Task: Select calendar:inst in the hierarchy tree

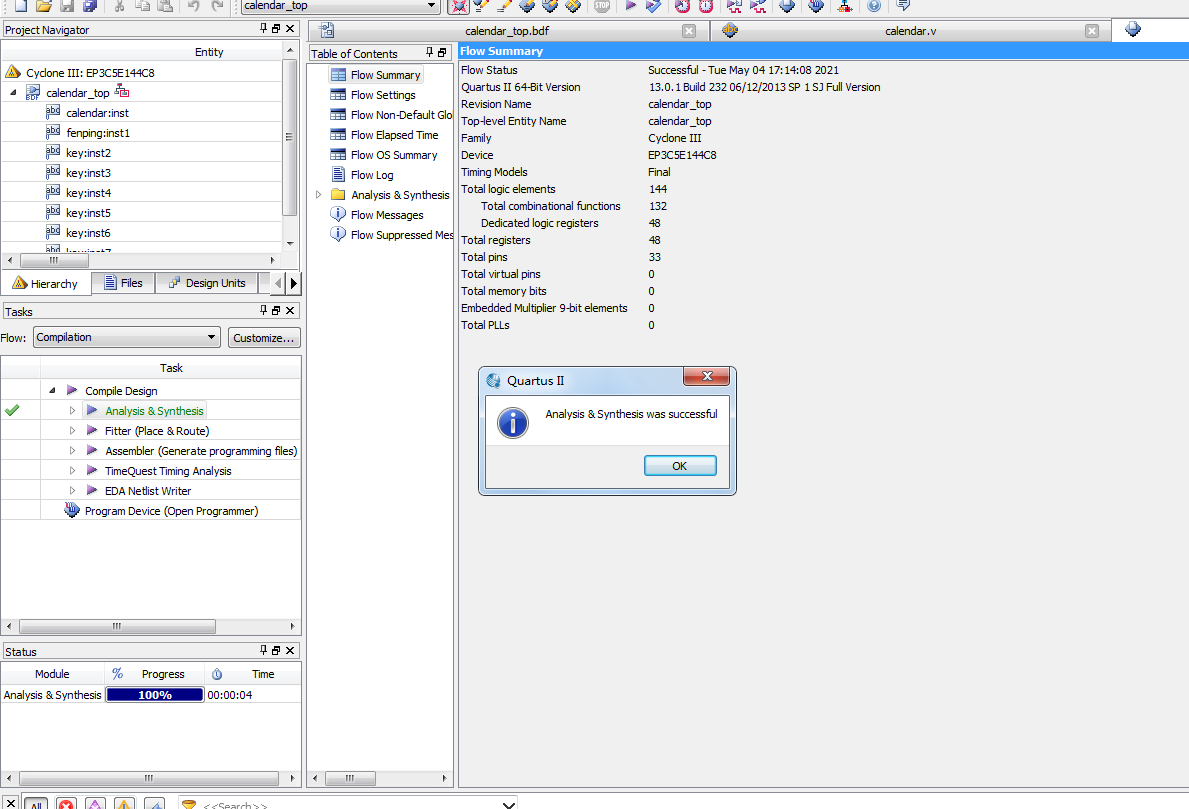Action: point(97,113)
